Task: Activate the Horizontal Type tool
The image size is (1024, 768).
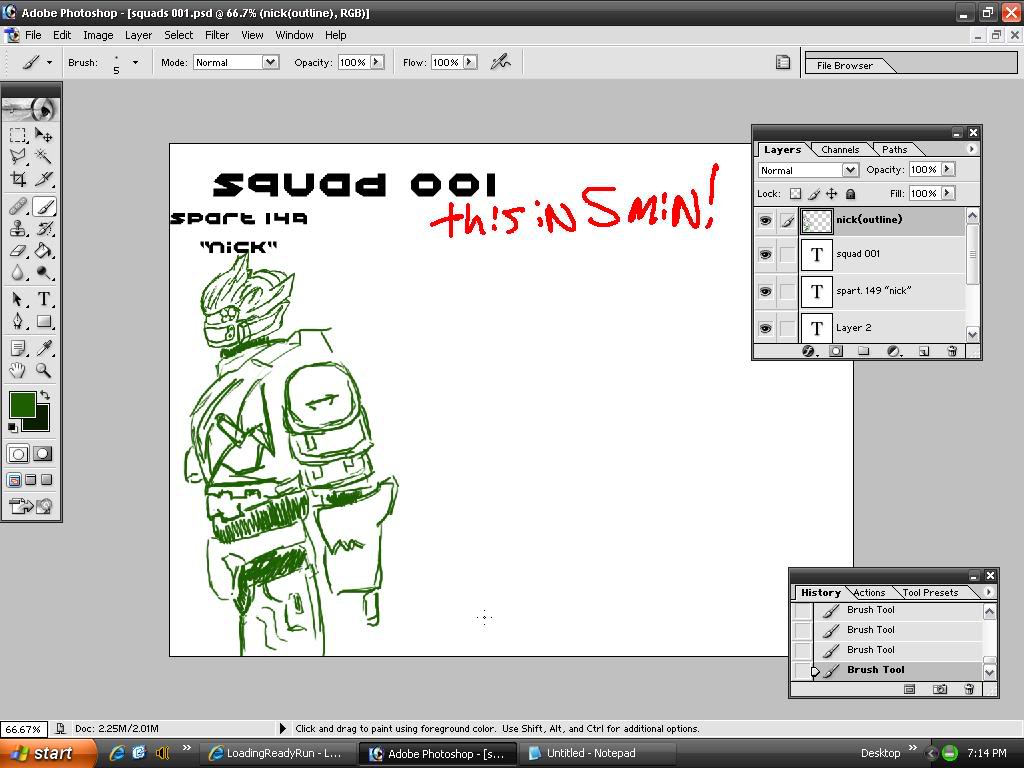Action: [x=44, y=299]
